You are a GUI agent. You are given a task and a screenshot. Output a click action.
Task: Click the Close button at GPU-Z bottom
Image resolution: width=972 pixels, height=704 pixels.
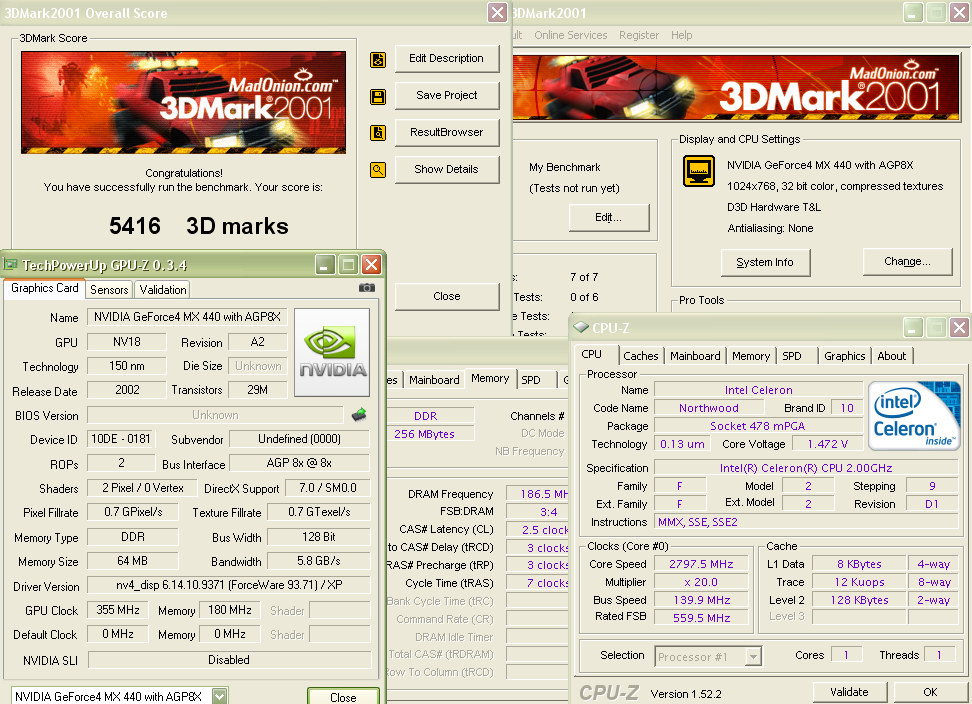(x=343, y=697)
